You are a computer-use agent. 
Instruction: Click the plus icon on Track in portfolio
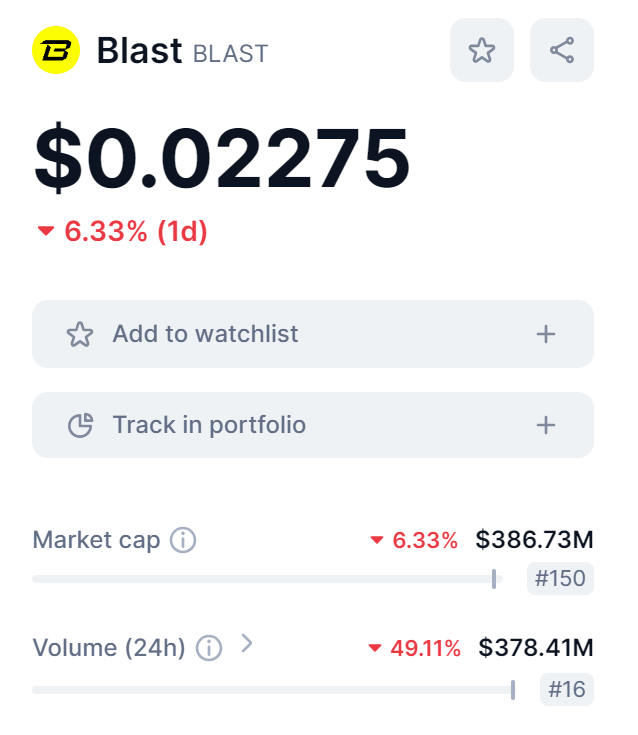coord(545,425)
